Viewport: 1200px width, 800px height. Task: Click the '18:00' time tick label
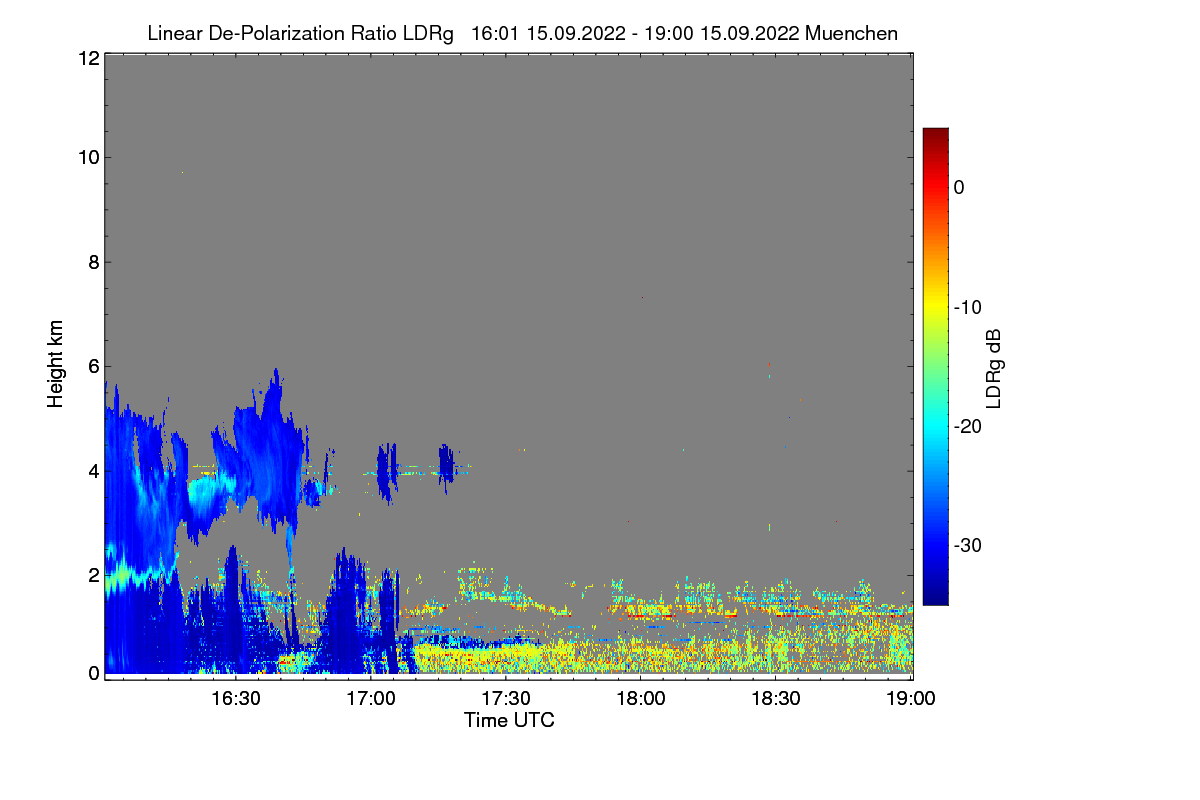tap(641, 698)
